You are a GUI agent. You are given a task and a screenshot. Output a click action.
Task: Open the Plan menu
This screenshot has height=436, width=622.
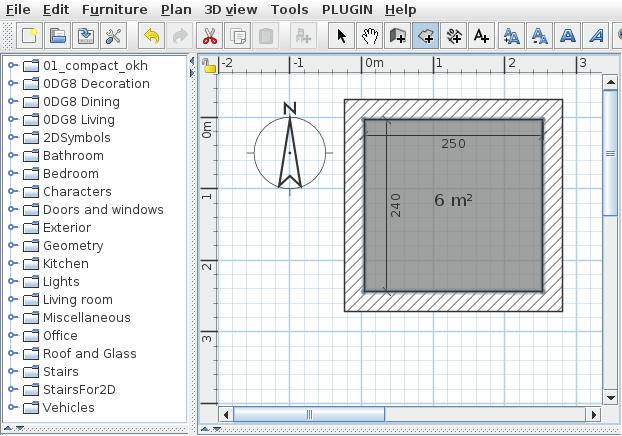176,10
